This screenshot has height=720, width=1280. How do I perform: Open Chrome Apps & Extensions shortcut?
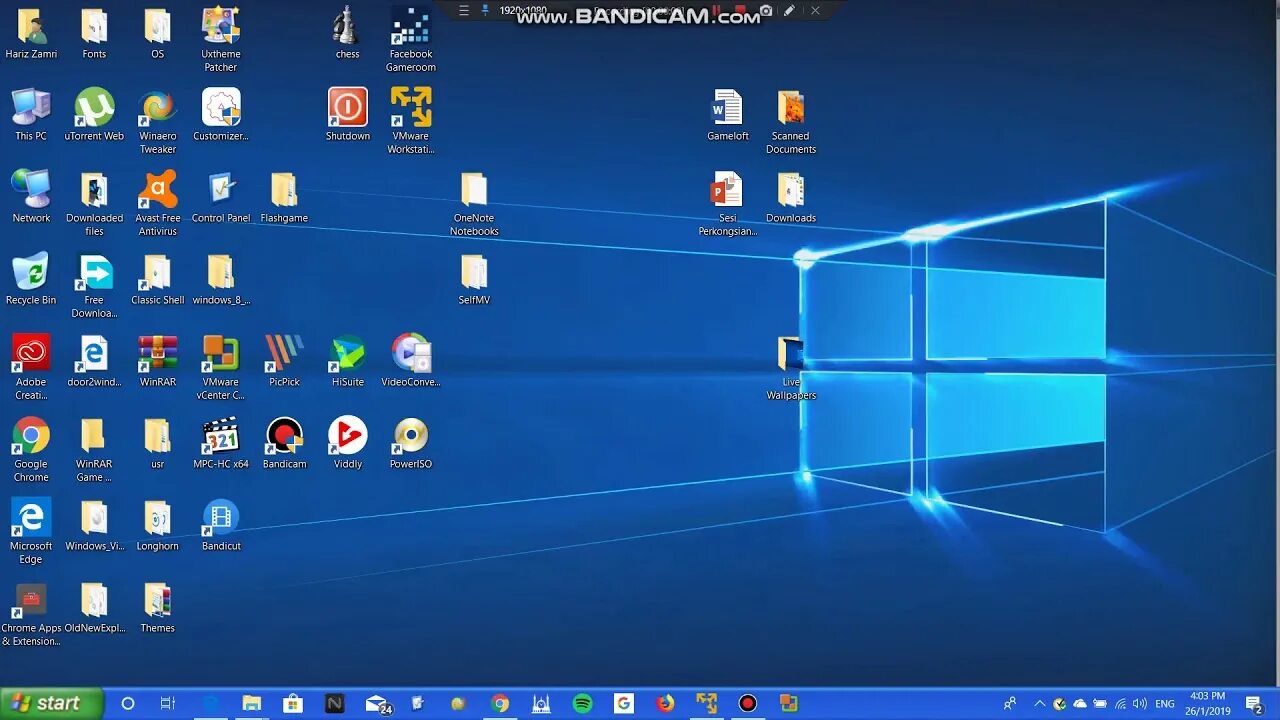[x=31, y=614]
